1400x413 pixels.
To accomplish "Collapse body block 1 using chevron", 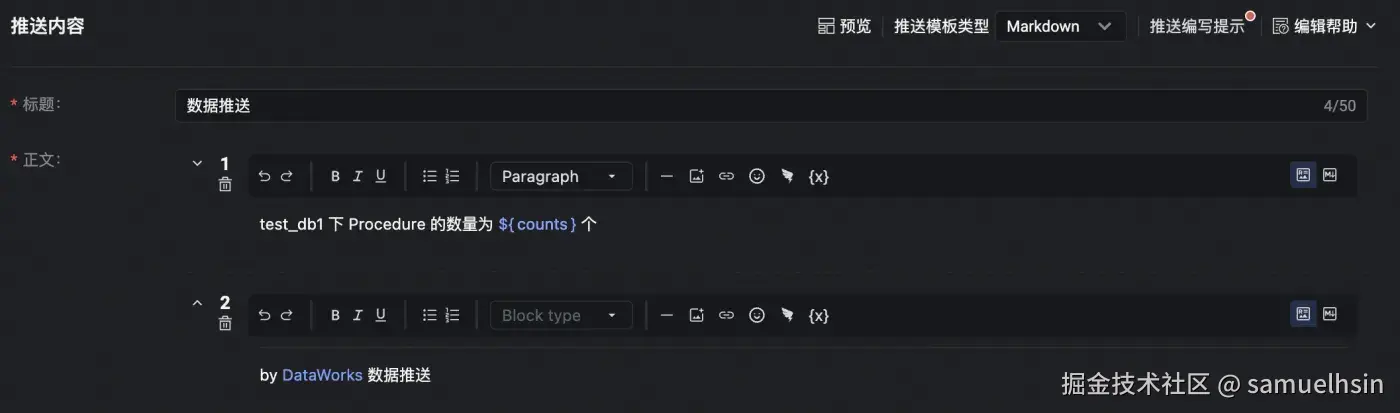I will tap(197, 163).
